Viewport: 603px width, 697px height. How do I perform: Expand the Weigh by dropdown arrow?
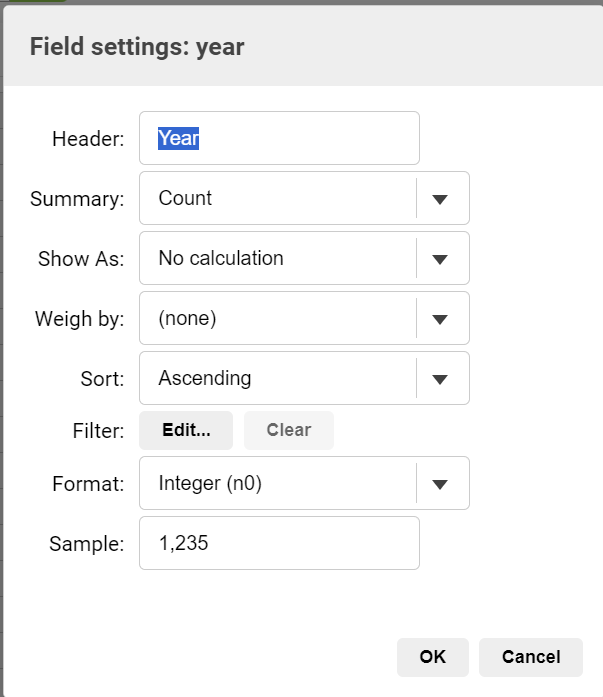[x=440, y=318]
